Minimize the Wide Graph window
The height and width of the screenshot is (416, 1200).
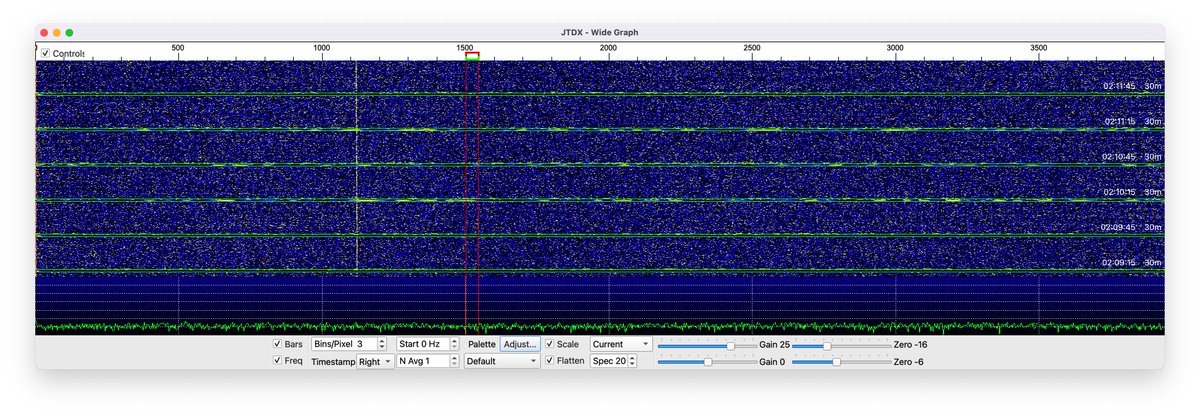coord(57,32)
